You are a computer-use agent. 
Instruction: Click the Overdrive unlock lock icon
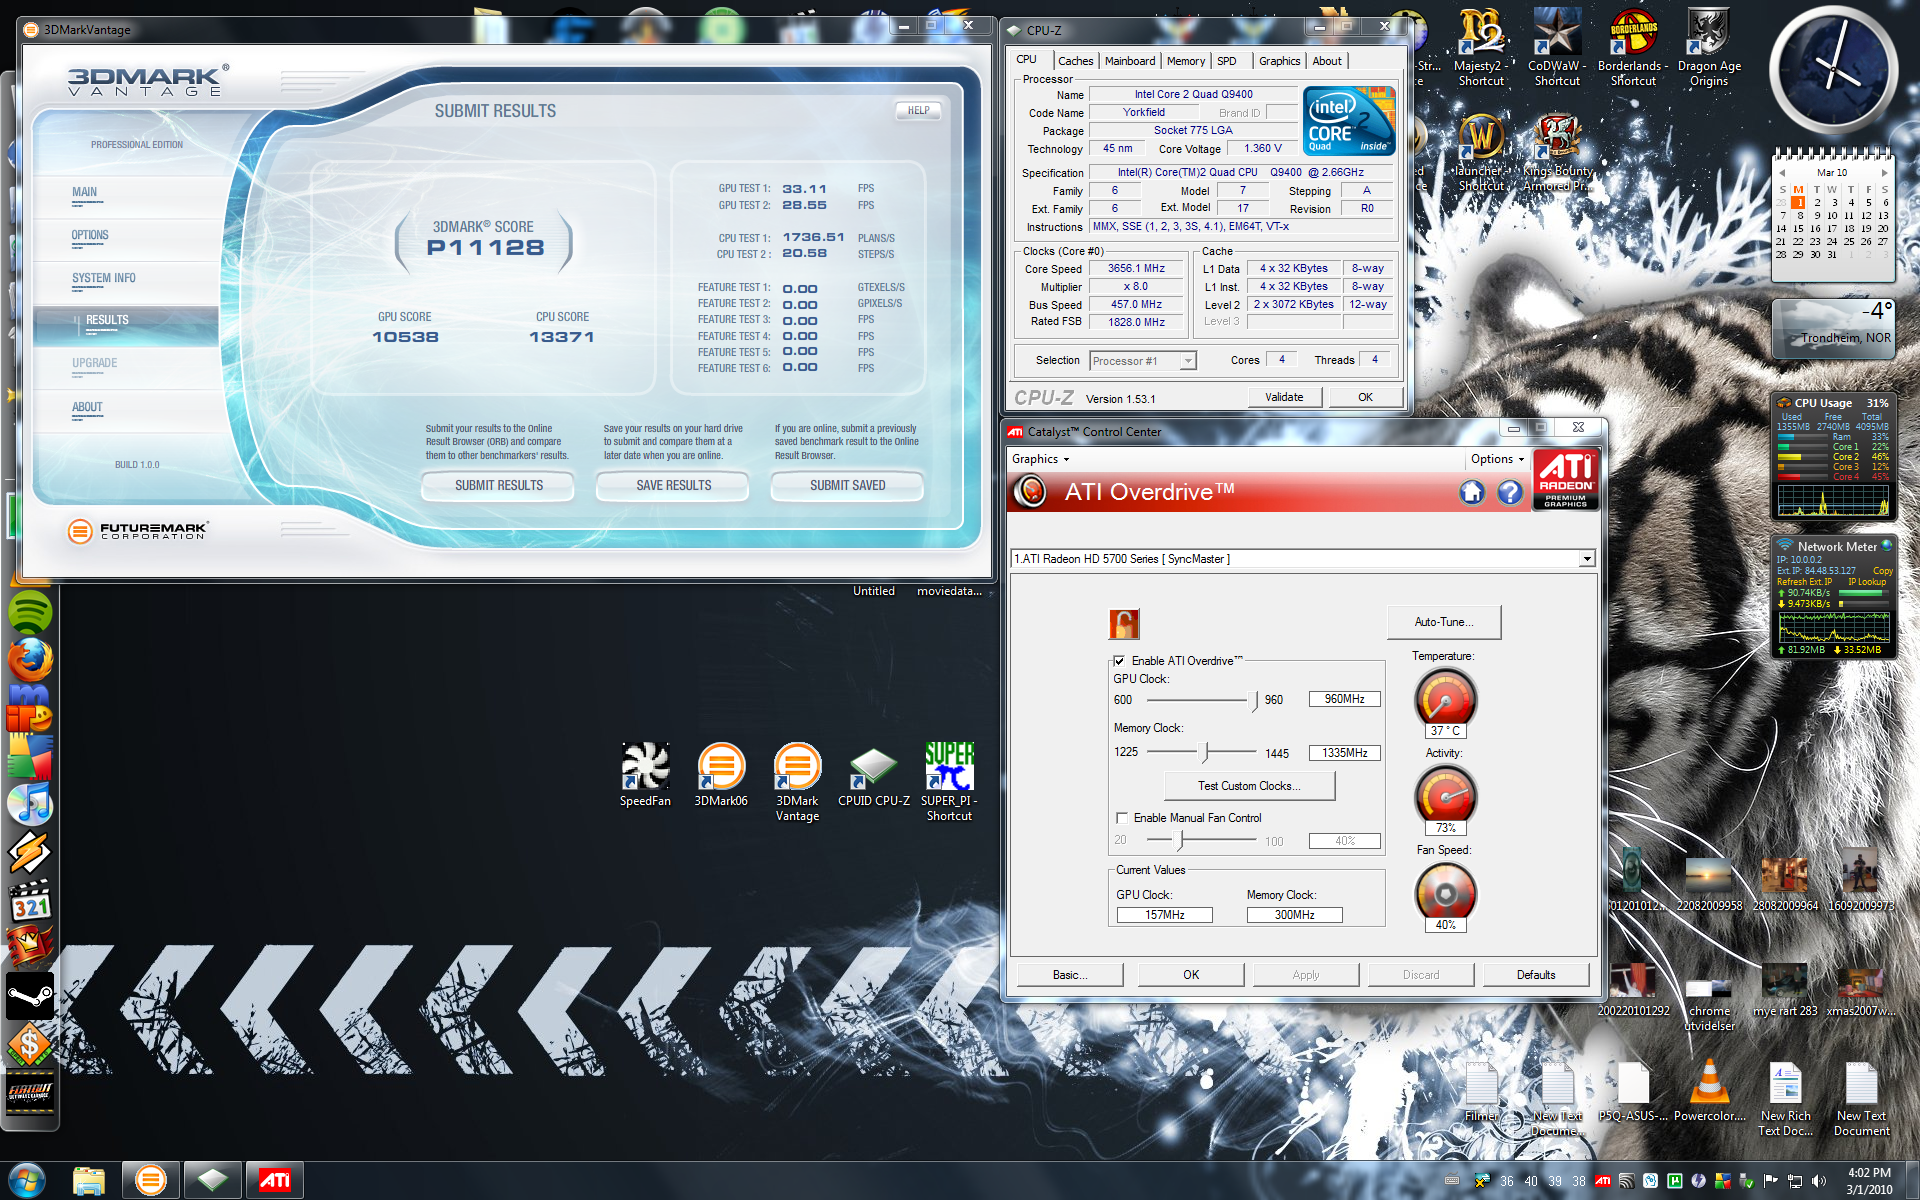tap(1124, 624)
